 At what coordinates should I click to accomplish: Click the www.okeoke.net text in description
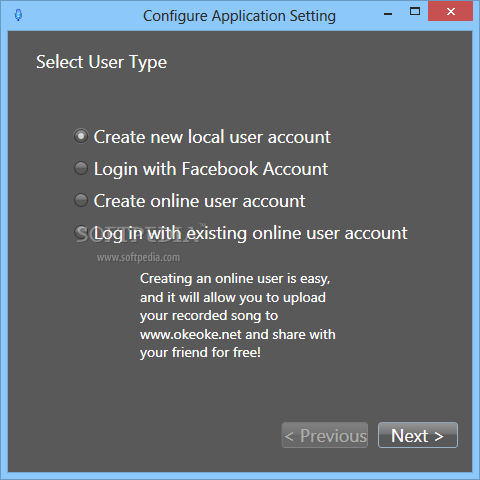(191, 335)
